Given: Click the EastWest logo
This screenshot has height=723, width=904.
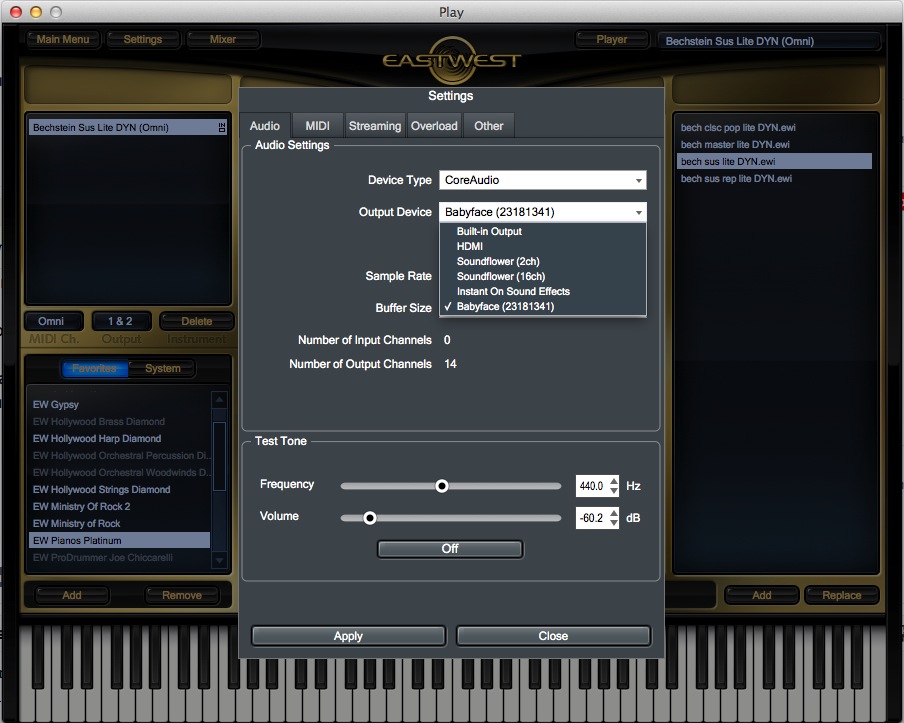Looking at the screenshot, I should point(451,60).
